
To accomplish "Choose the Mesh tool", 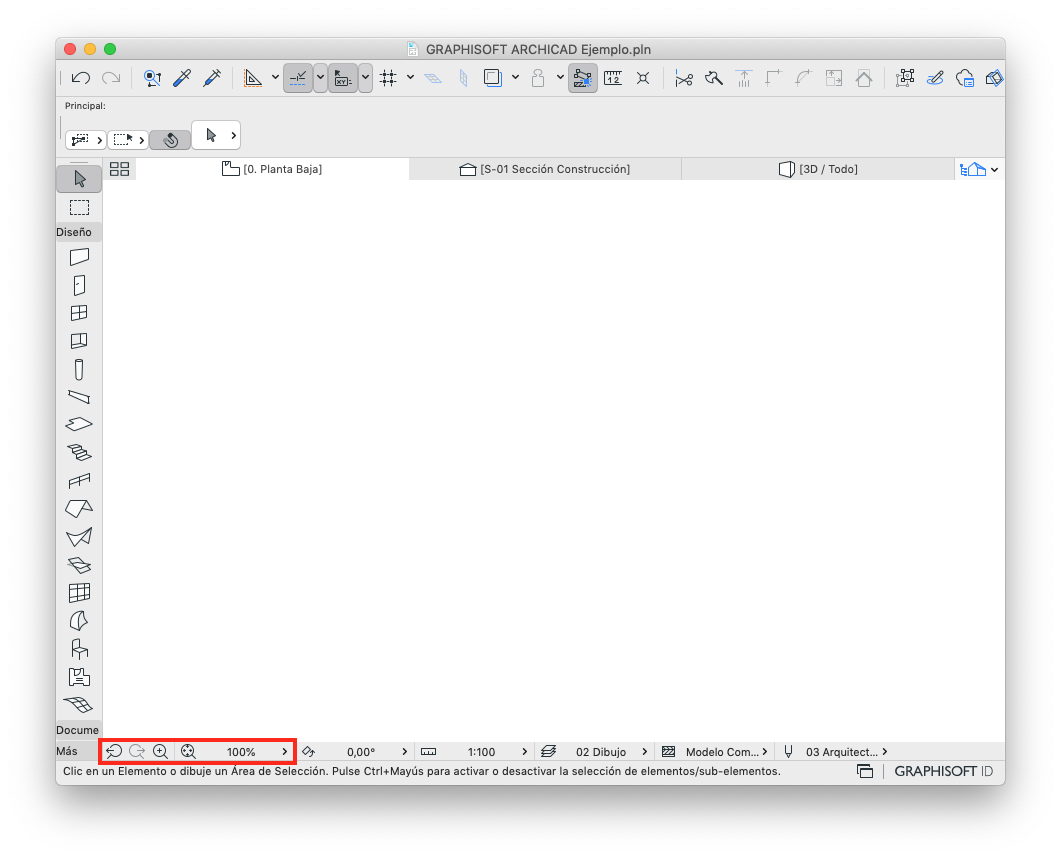I will click(79, 705).
